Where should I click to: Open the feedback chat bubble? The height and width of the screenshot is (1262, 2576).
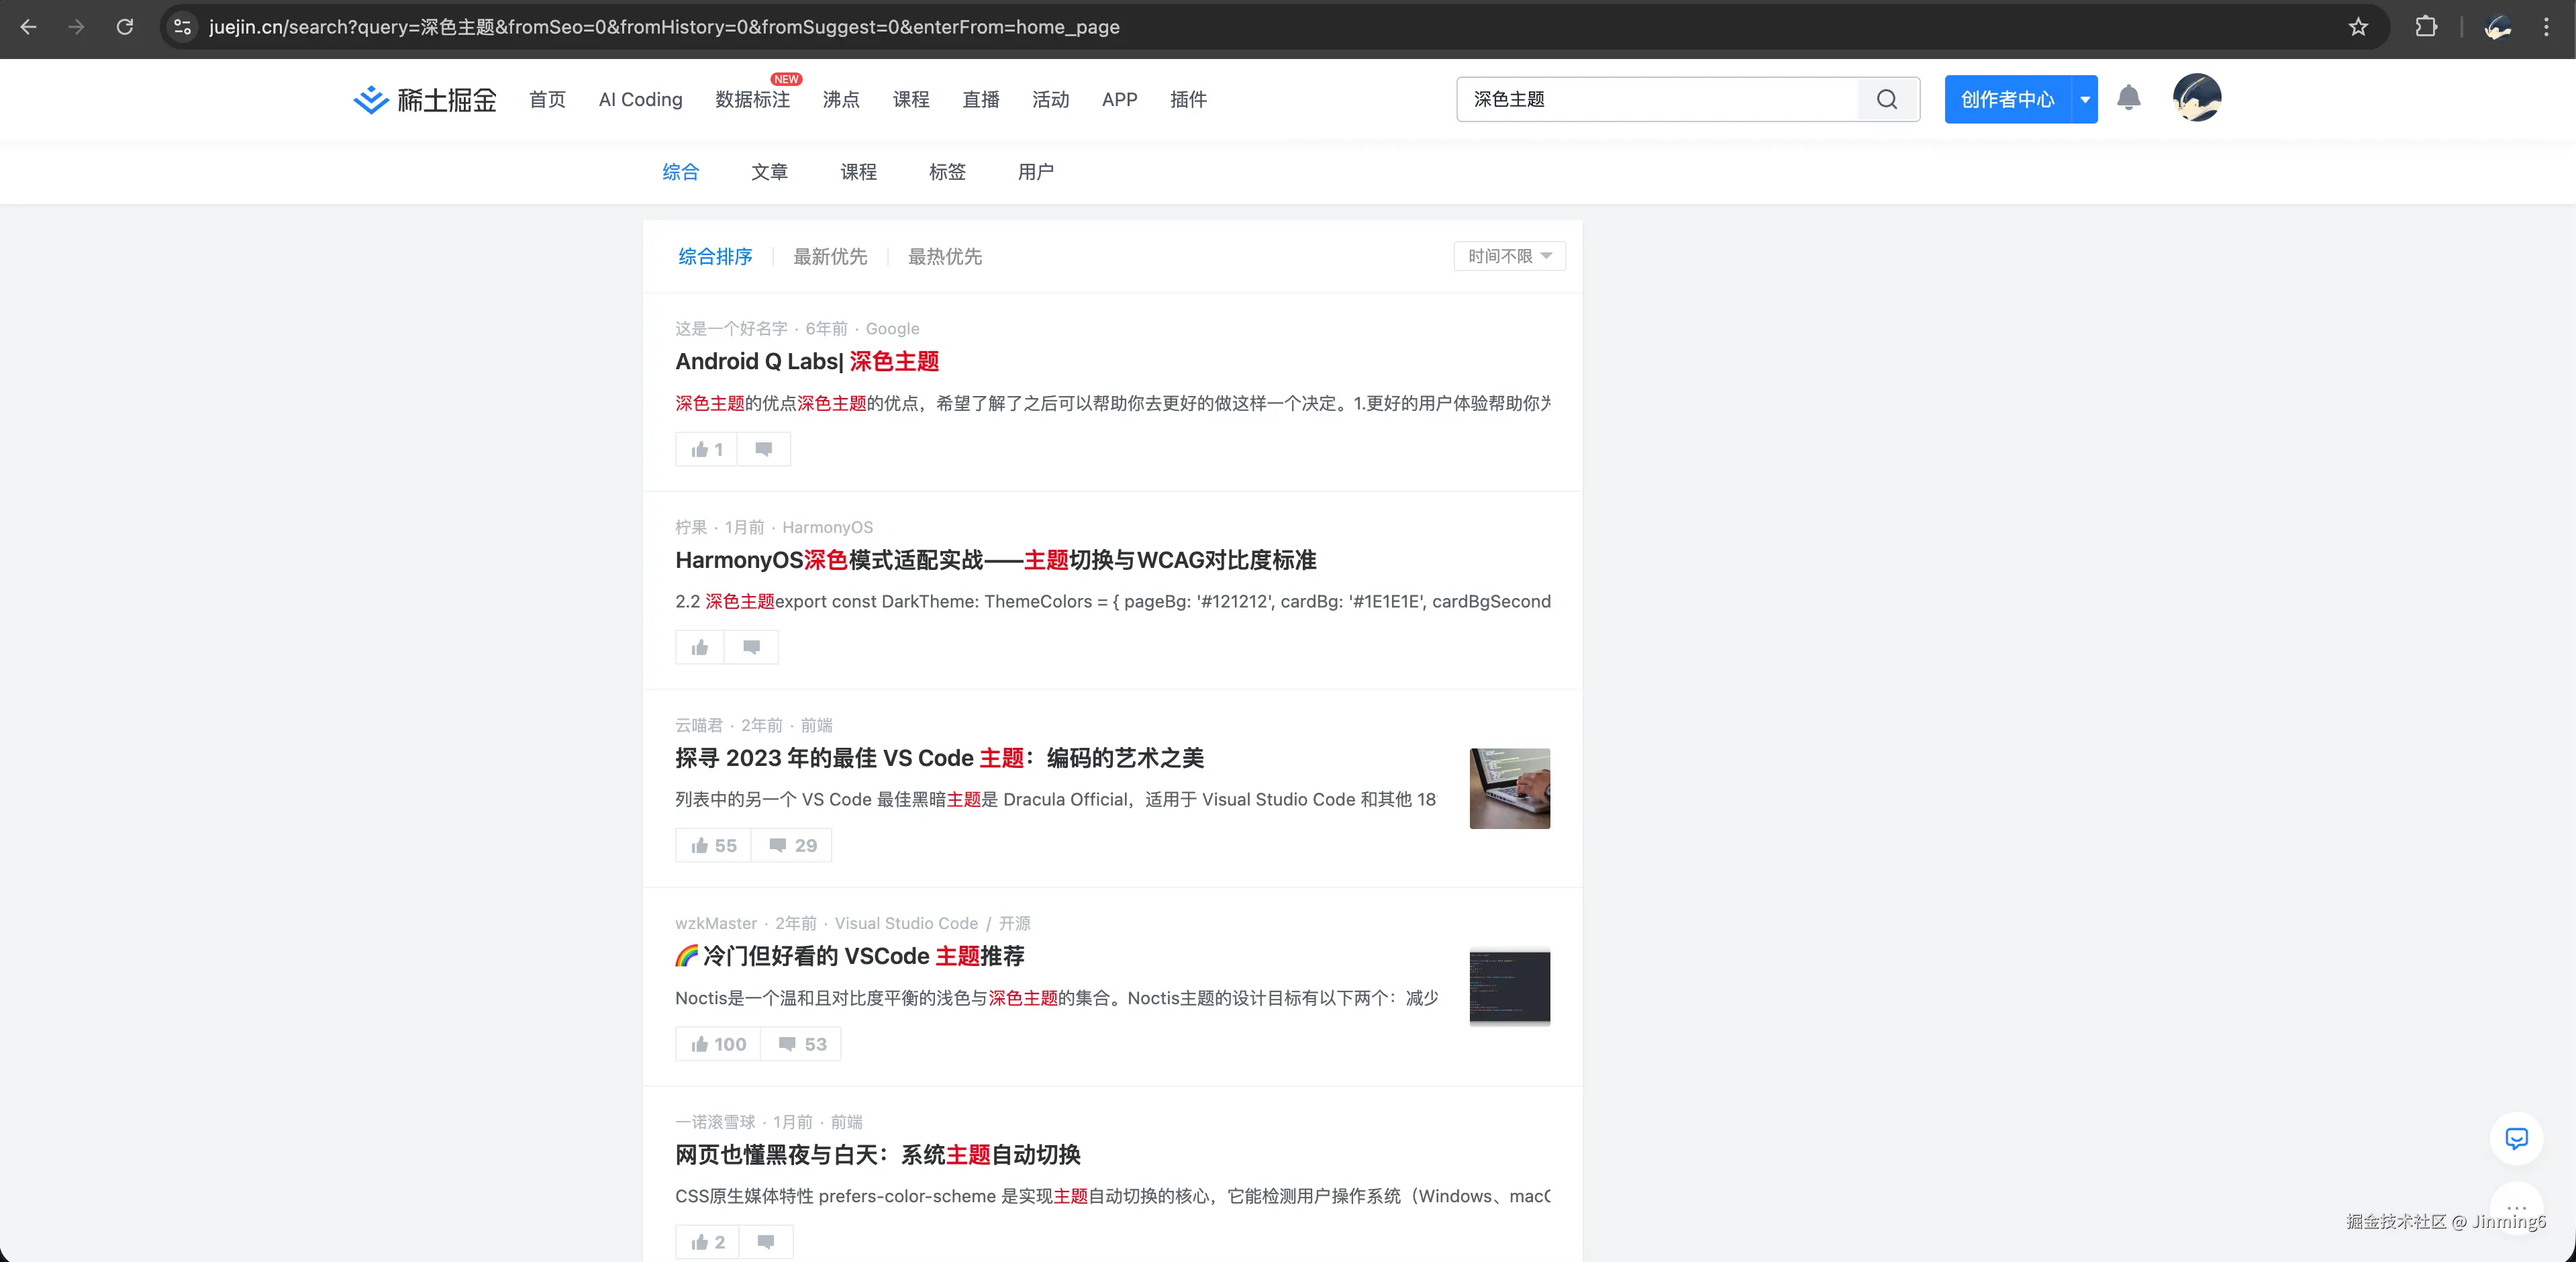tap(2517, 1138)
